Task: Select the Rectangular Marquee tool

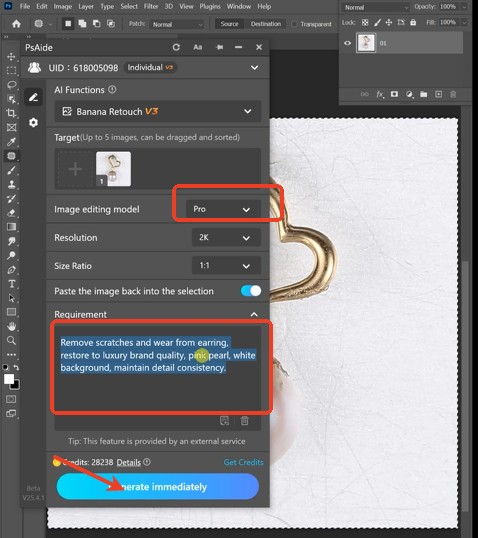Action: tap(11, 71)
